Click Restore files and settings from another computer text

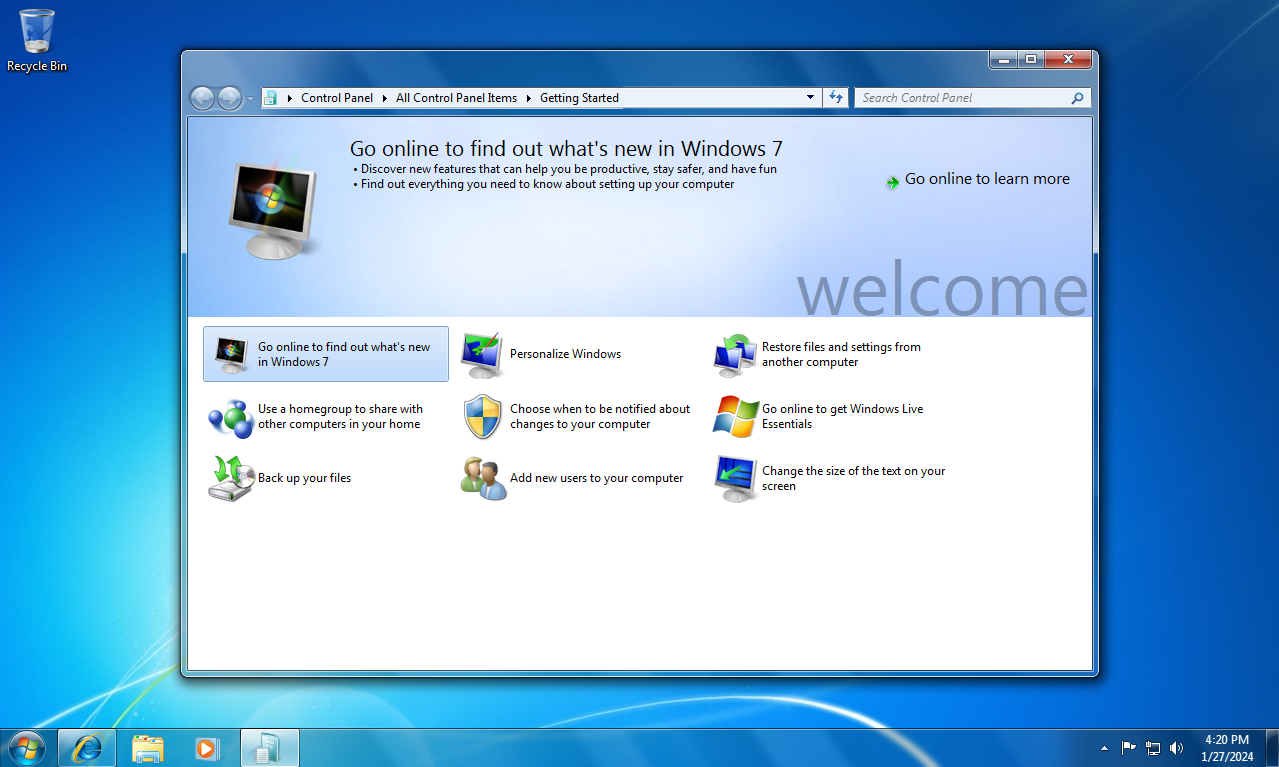[x=841, y=354]
